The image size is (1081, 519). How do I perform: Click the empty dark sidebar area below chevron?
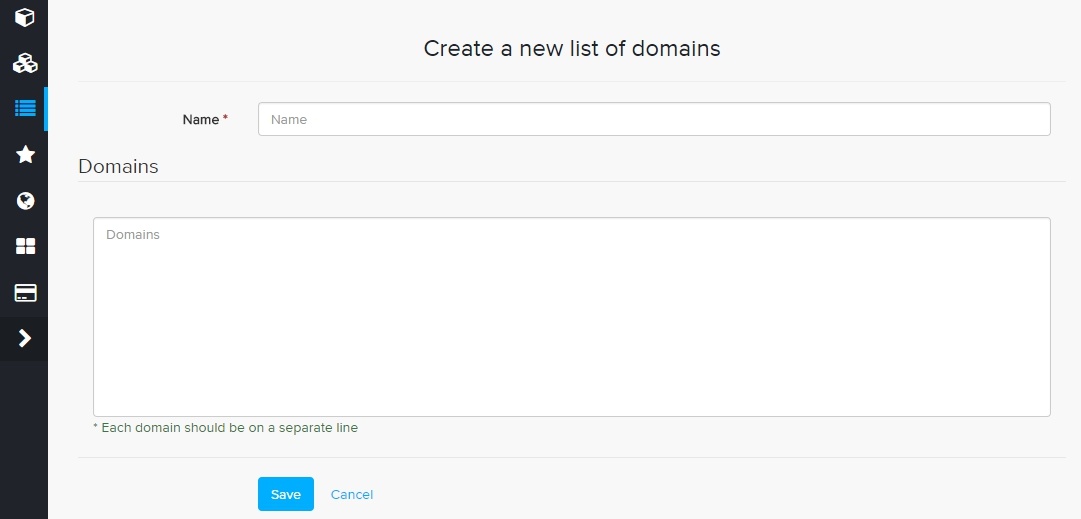(24, 440)
